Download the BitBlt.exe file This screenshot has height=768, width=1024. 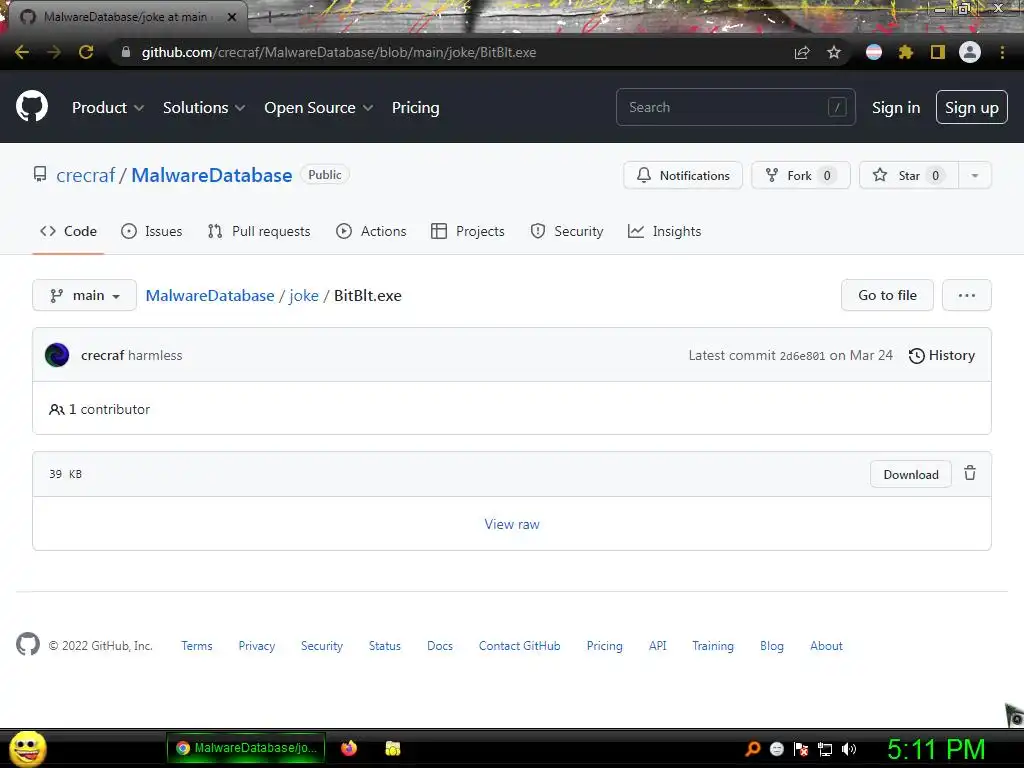pos(911,474)
